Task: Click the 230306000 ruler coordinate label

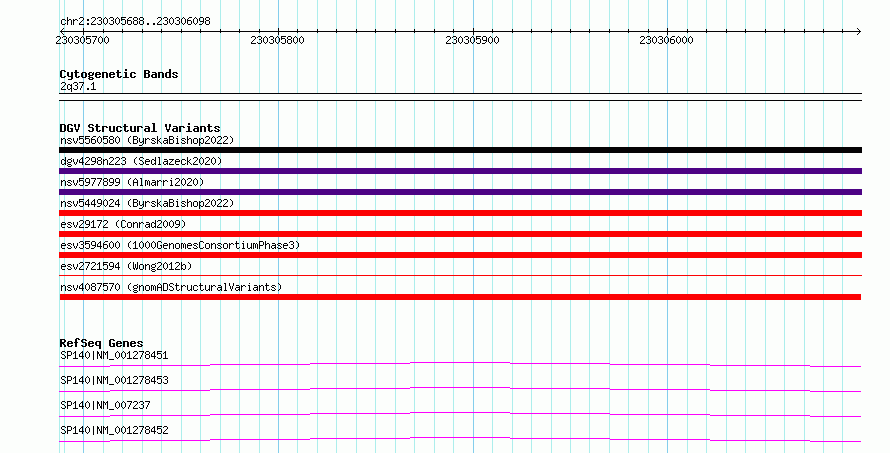Action: 666,40
